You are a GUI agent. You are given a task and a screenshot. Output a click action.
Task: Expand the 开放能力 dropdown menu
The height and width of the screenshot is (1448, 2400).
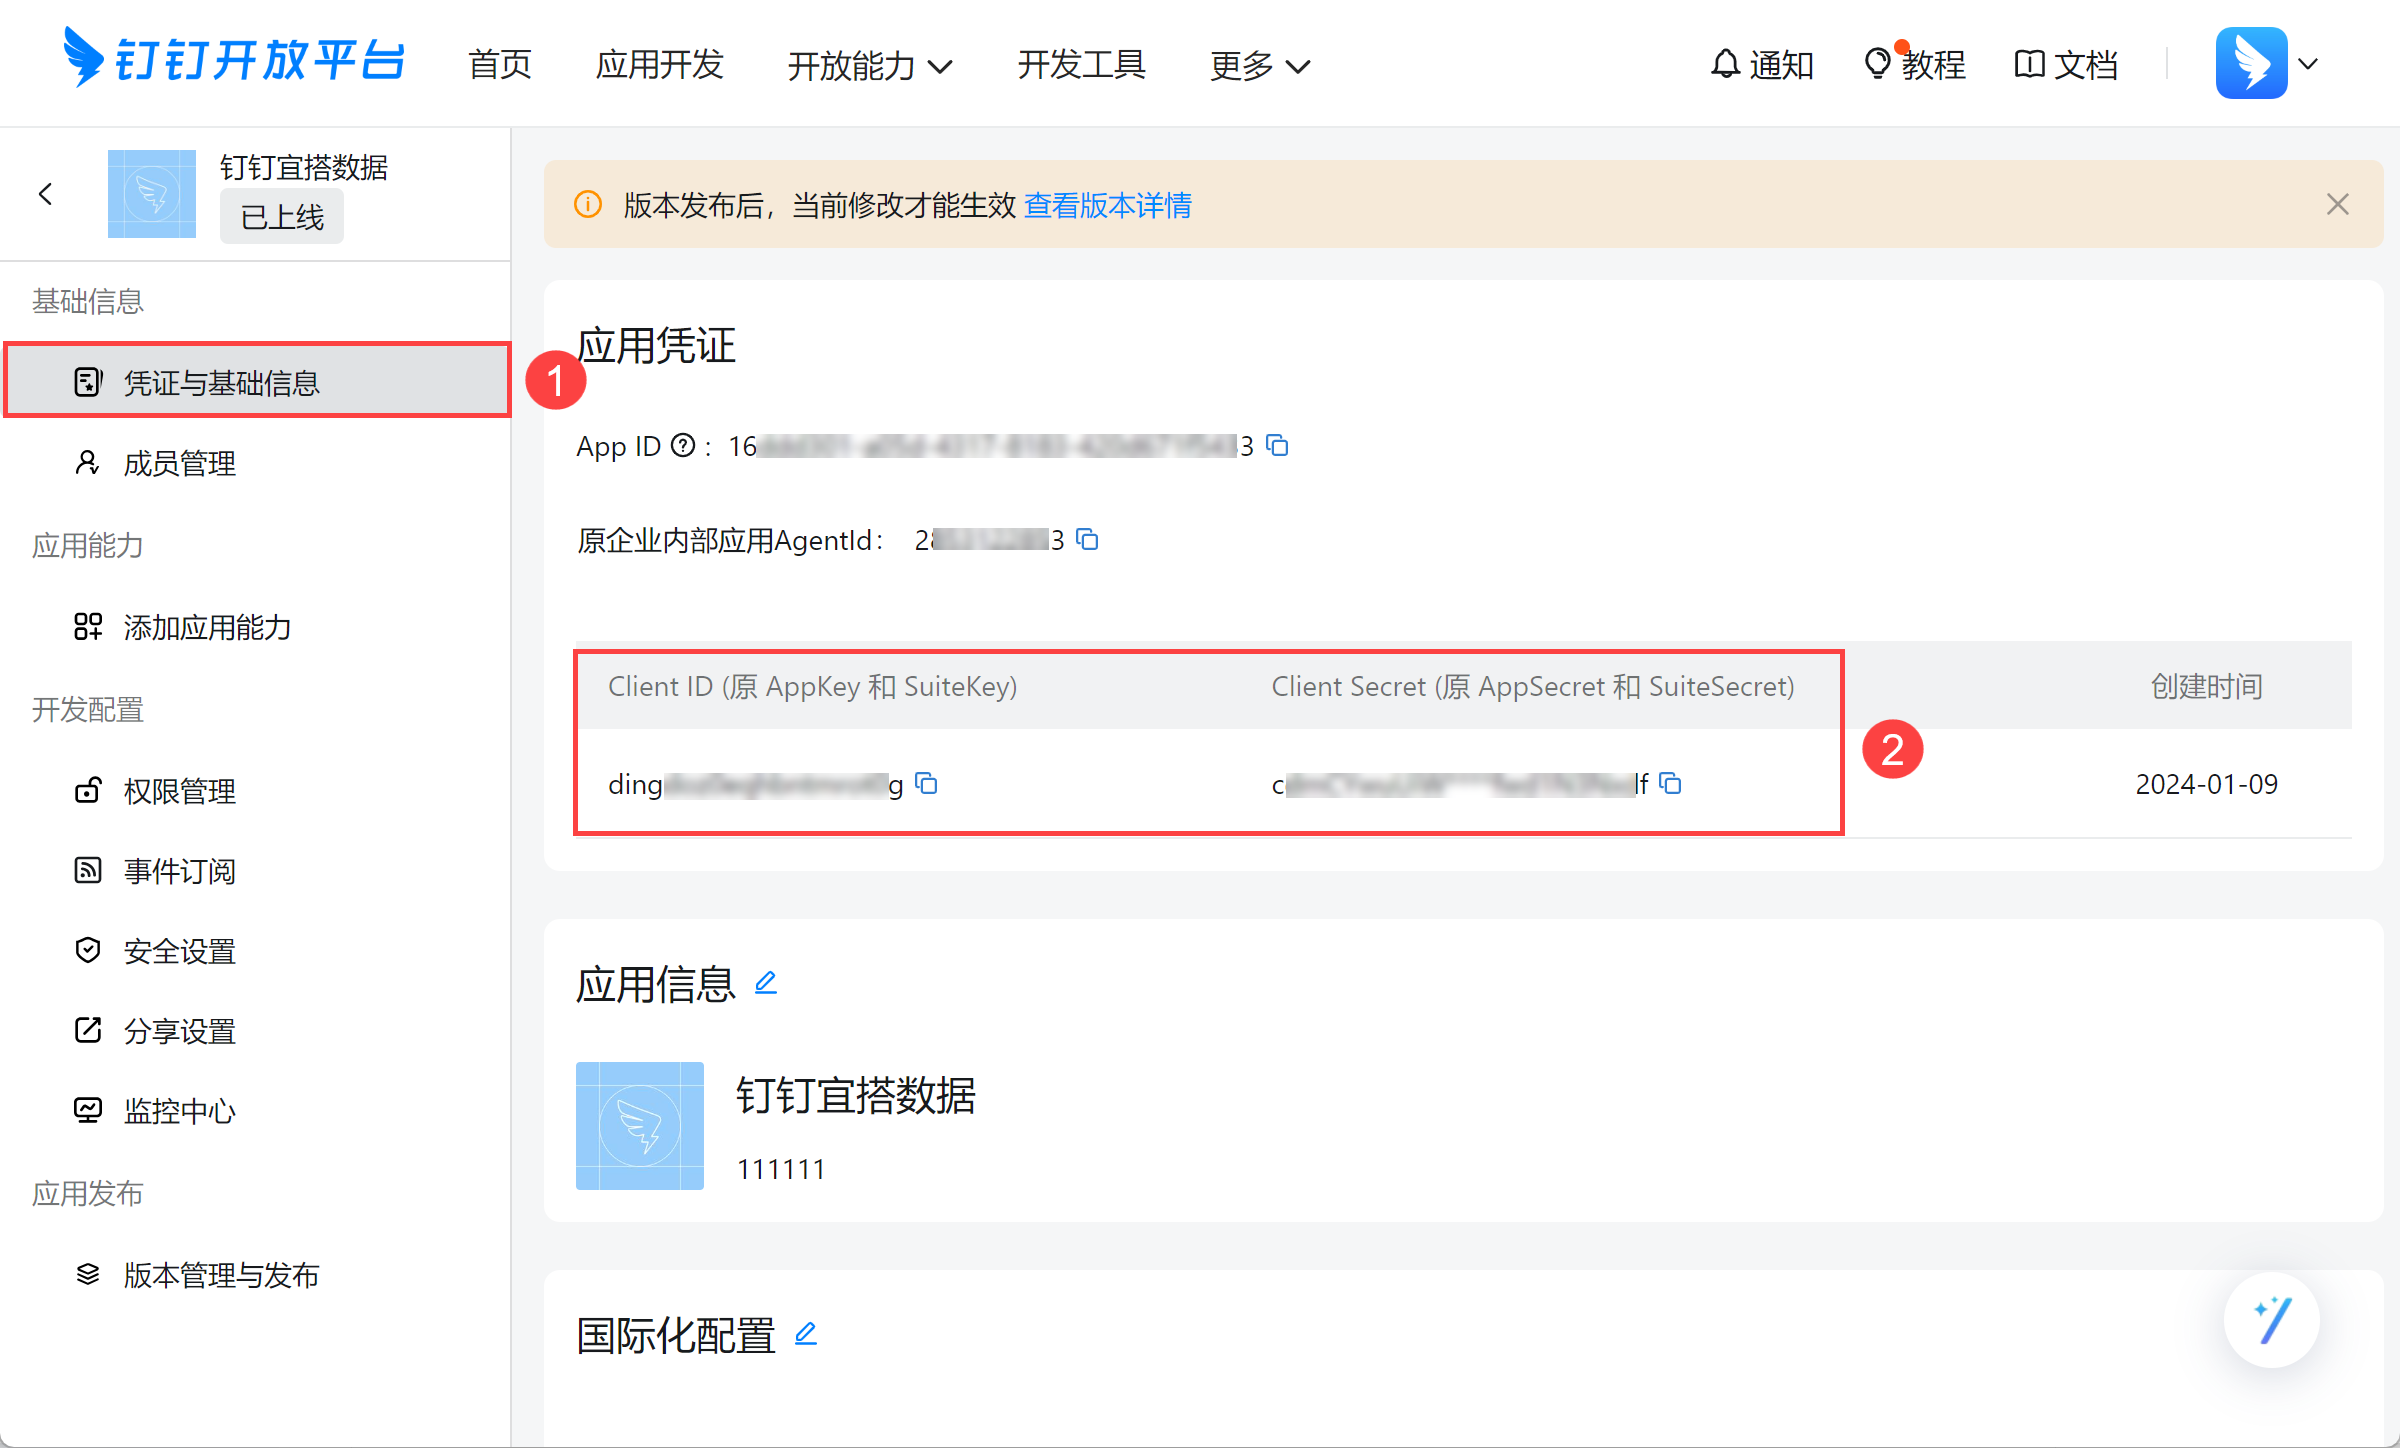coord(868,66)
